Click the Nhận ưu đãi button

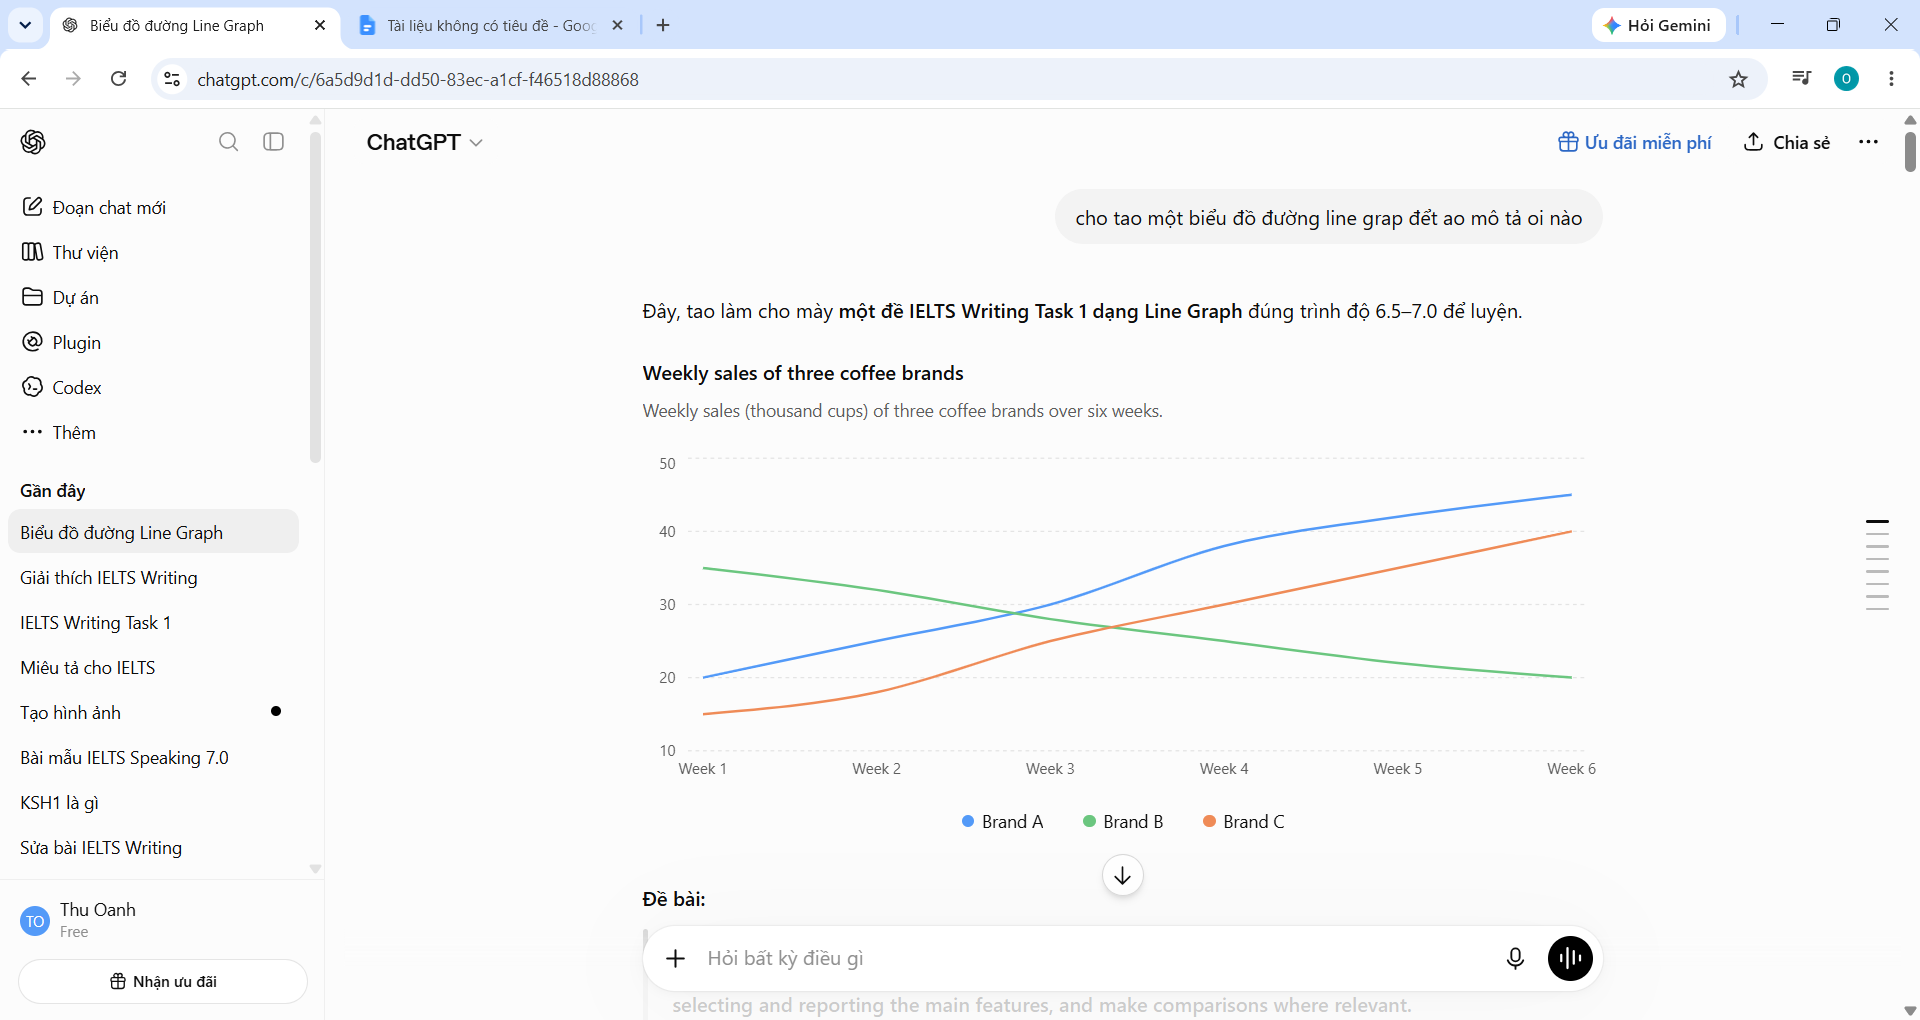click(163, 981)
